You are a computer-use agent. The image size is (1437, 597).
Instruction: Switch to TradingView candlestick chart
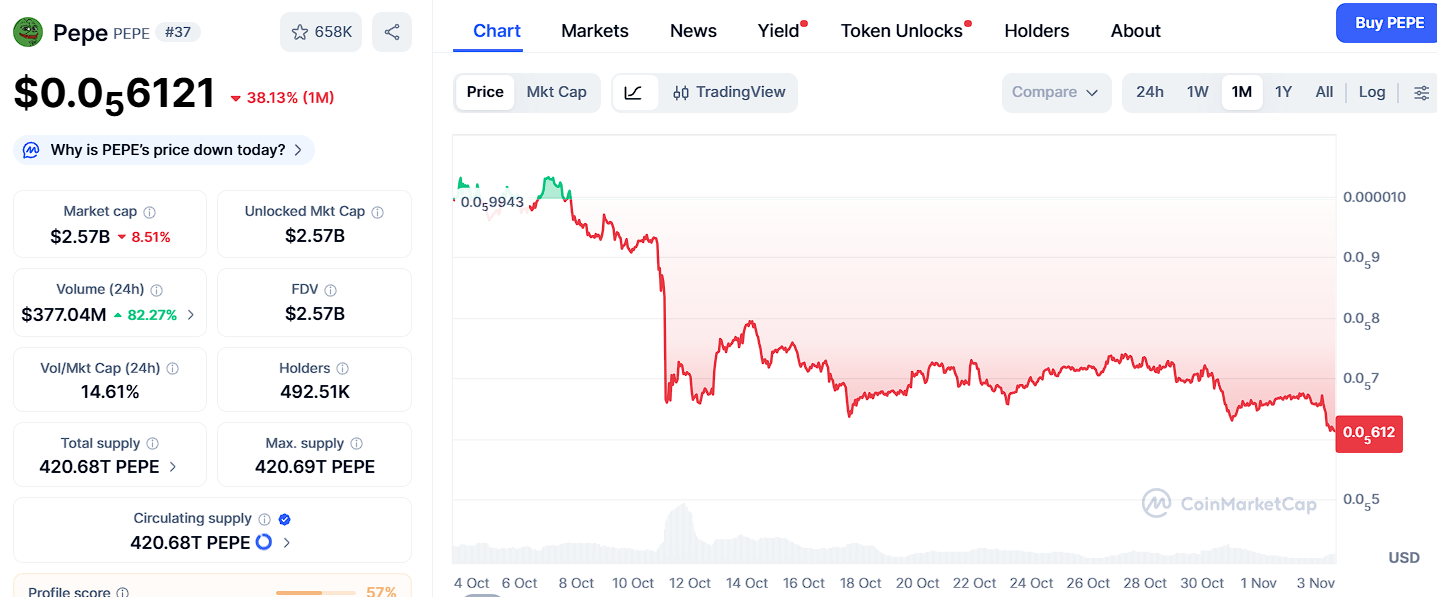tap(729, 92)
